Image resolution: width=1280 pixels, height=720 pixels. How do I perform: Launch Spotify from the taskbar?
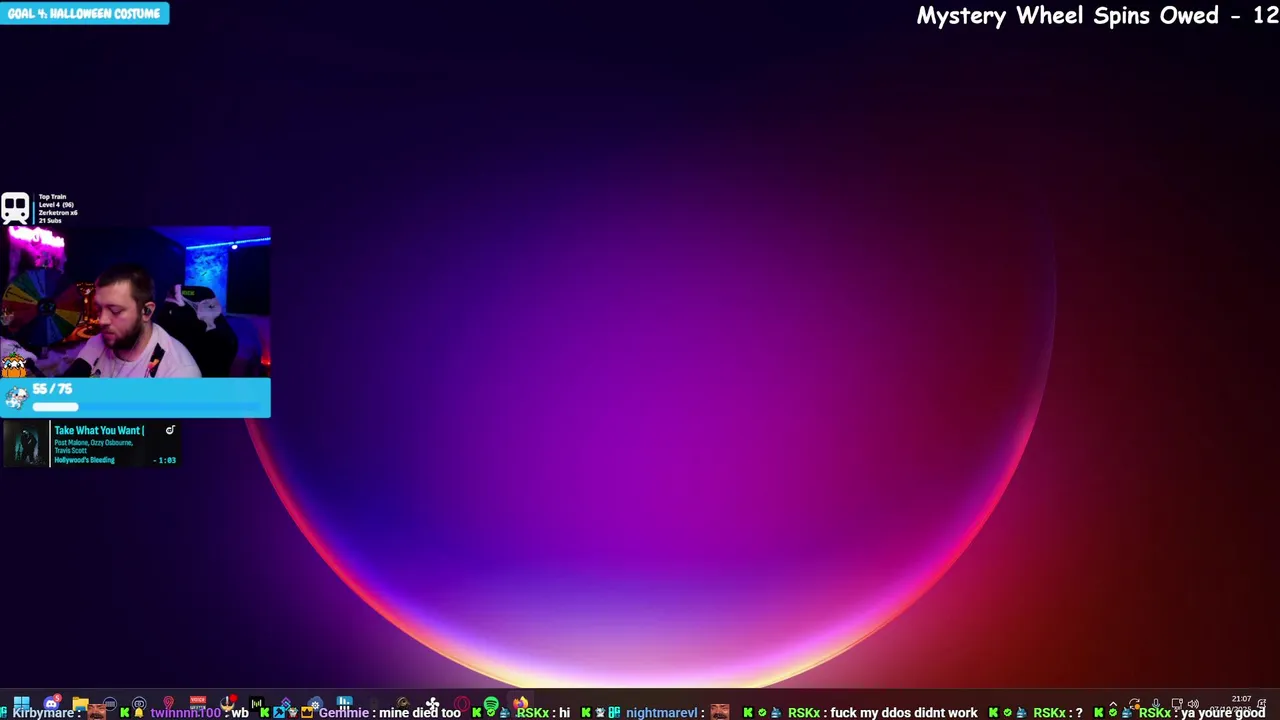click(491, 704)
